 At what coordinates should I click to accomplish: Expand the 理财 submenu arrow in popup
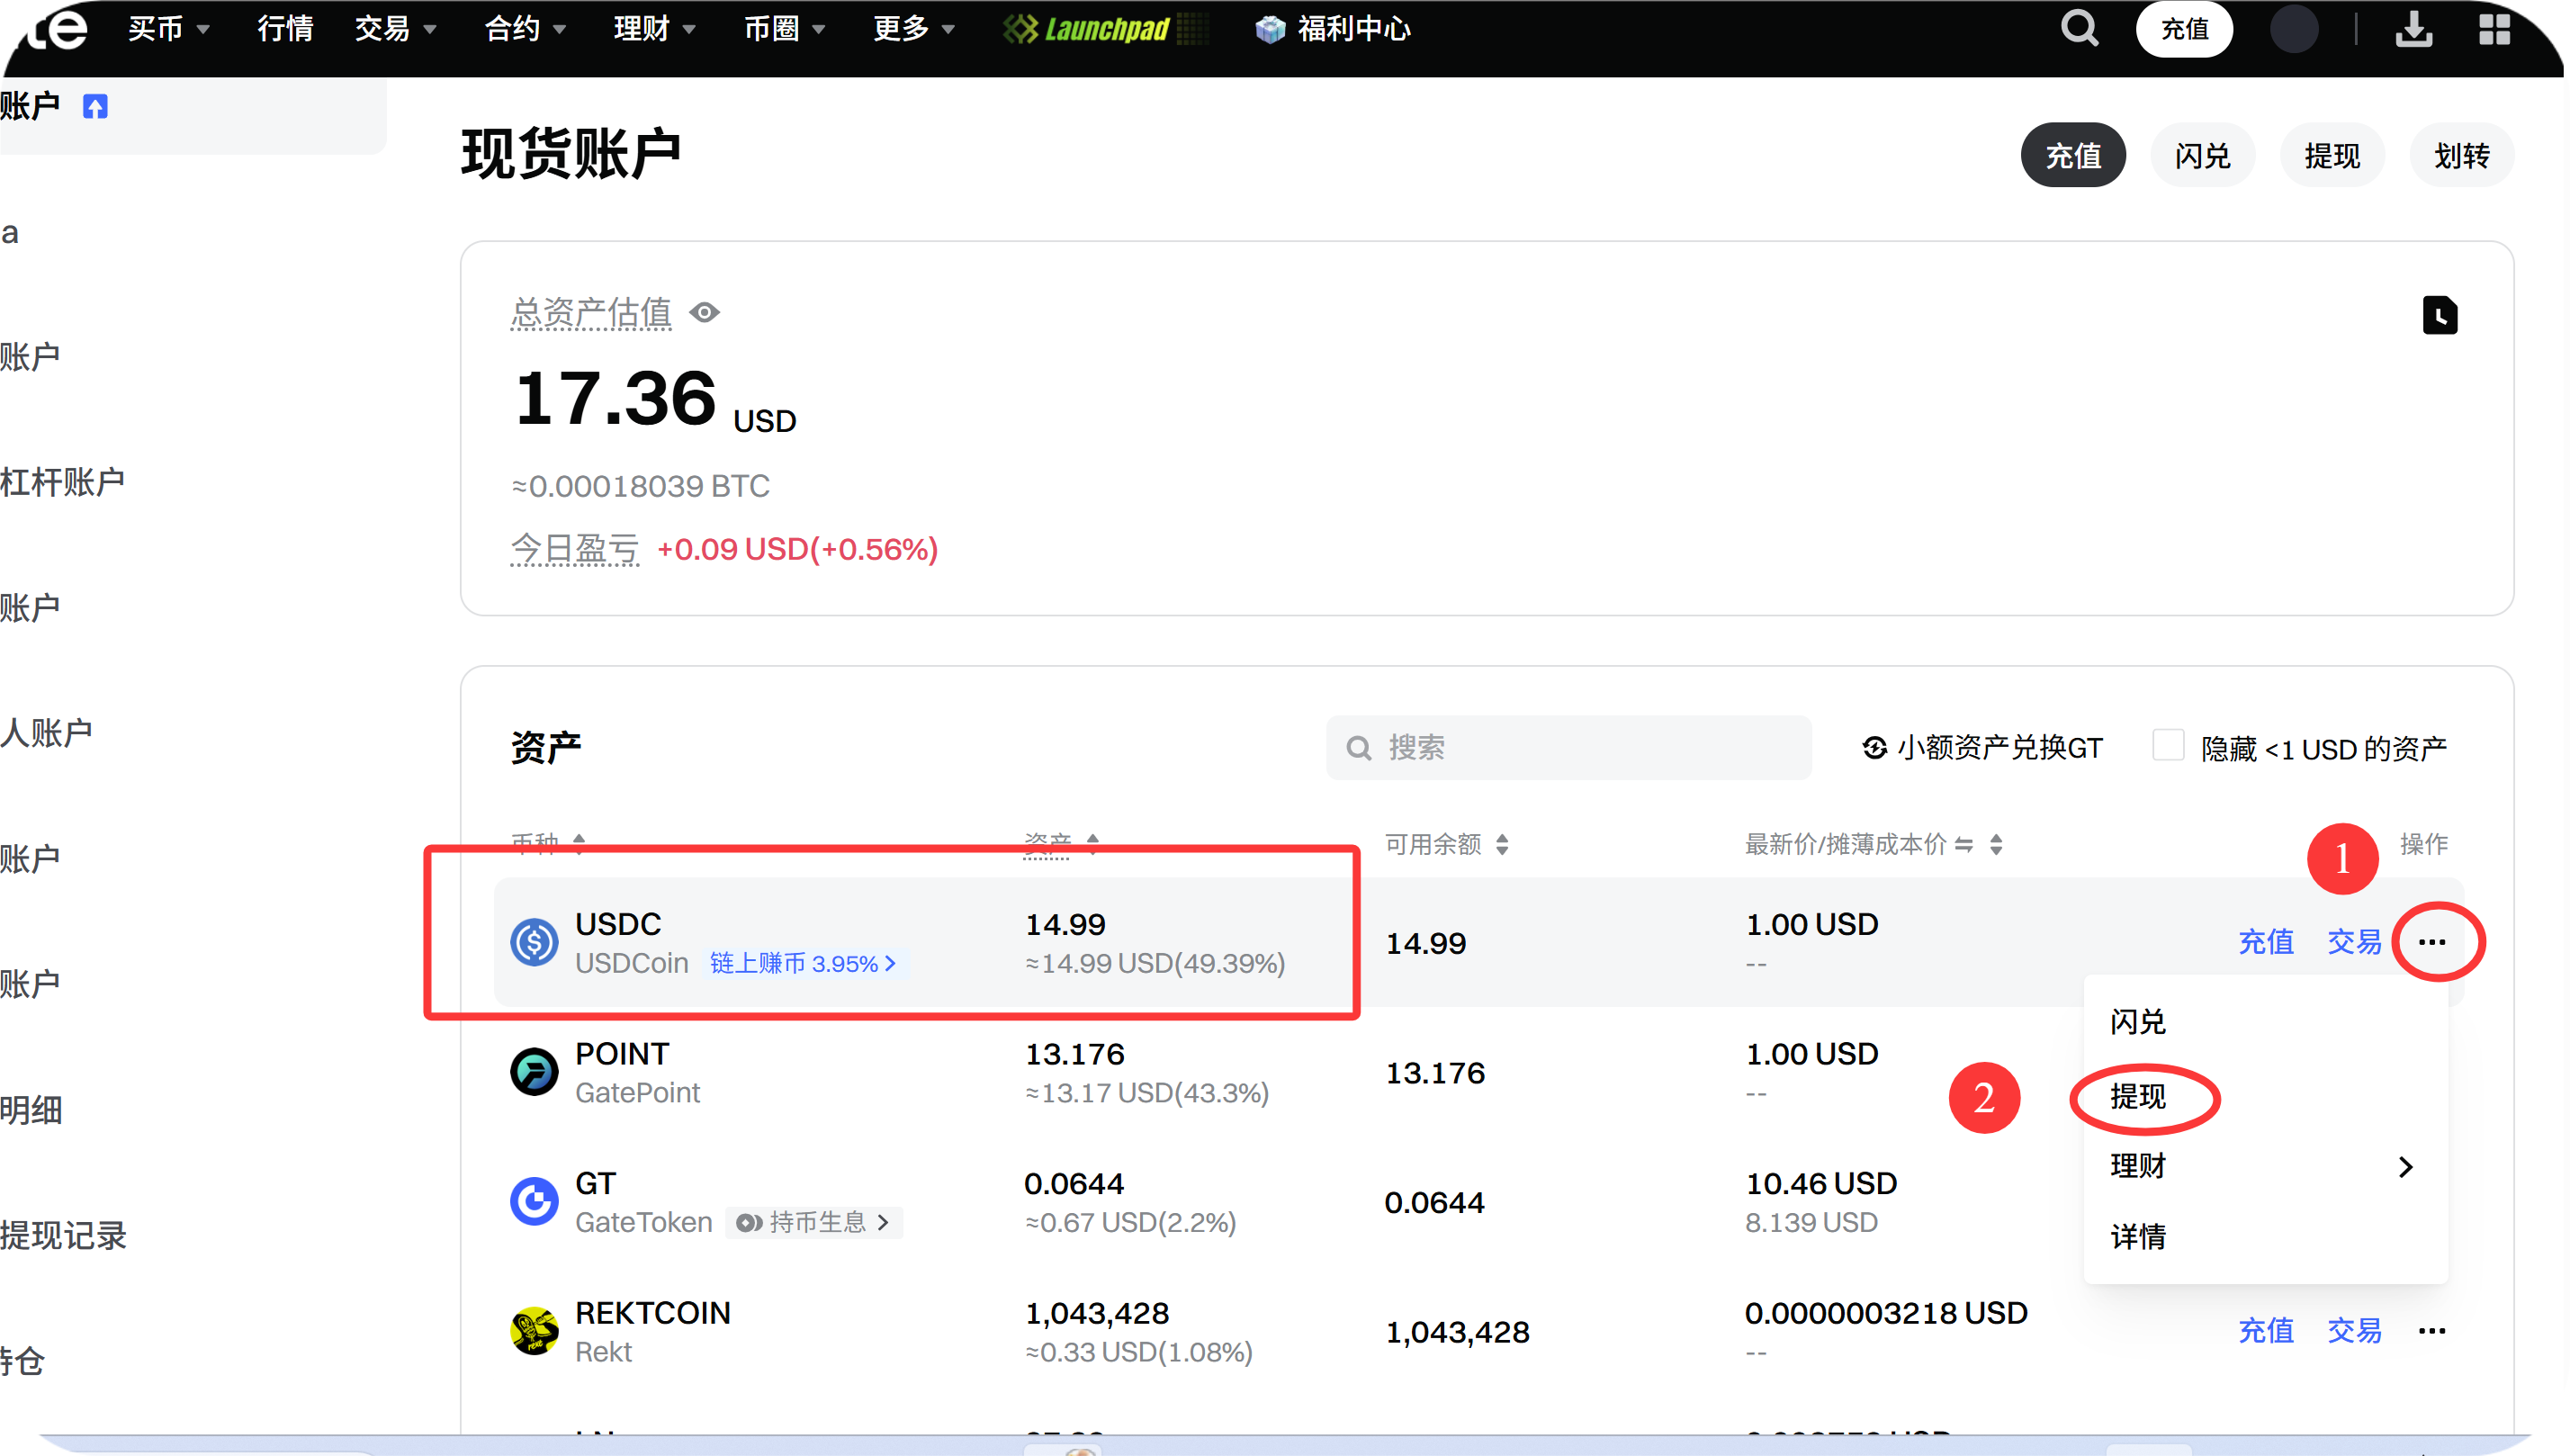click(x=2405, y=1166)
